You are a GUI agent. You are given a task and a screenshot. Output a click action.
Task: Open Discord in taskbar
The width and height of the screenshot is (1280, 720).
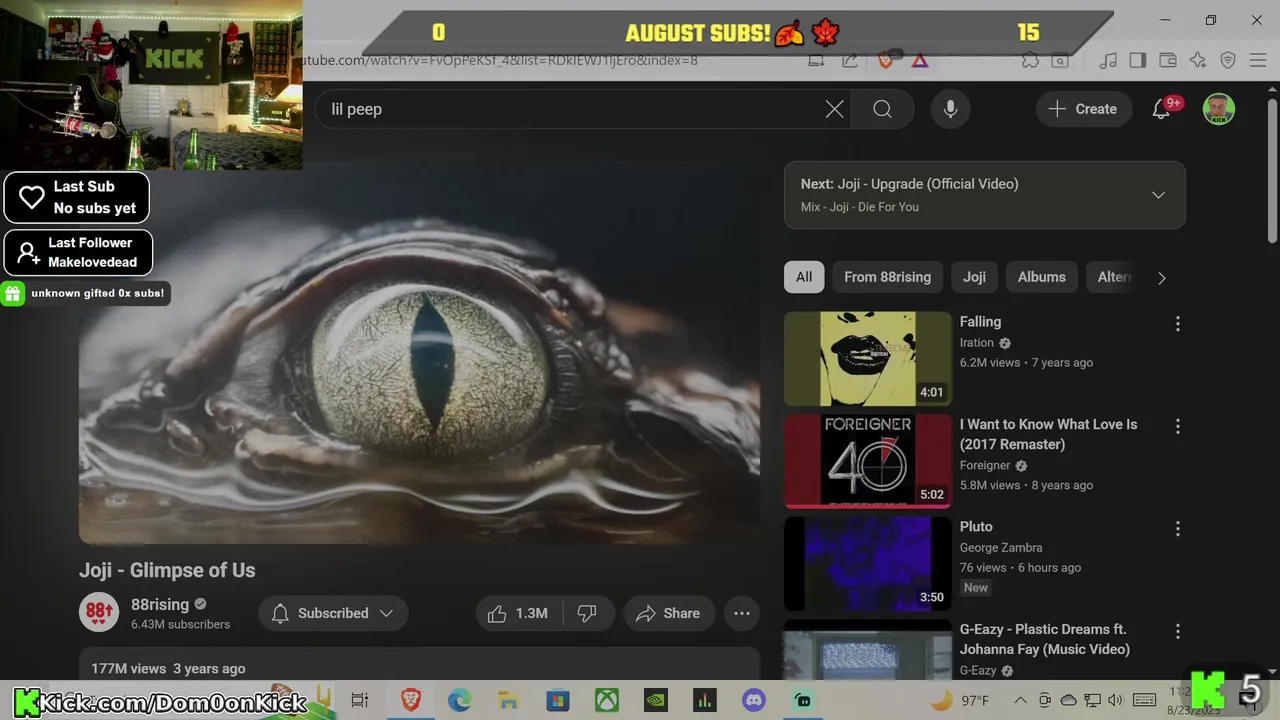(x=754, y=700)
